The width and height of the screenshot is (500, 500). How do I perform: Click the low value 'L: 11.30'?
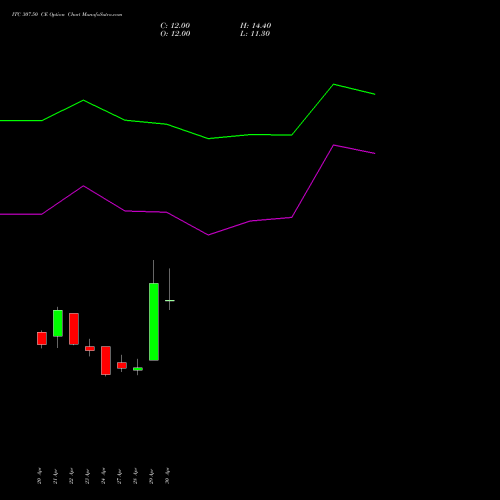click(x=255, y=34)
